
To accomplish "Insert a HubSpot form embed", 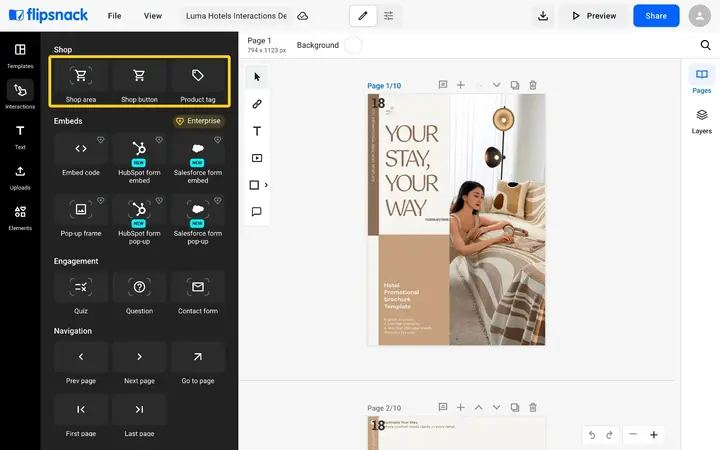I will point(139,159).
